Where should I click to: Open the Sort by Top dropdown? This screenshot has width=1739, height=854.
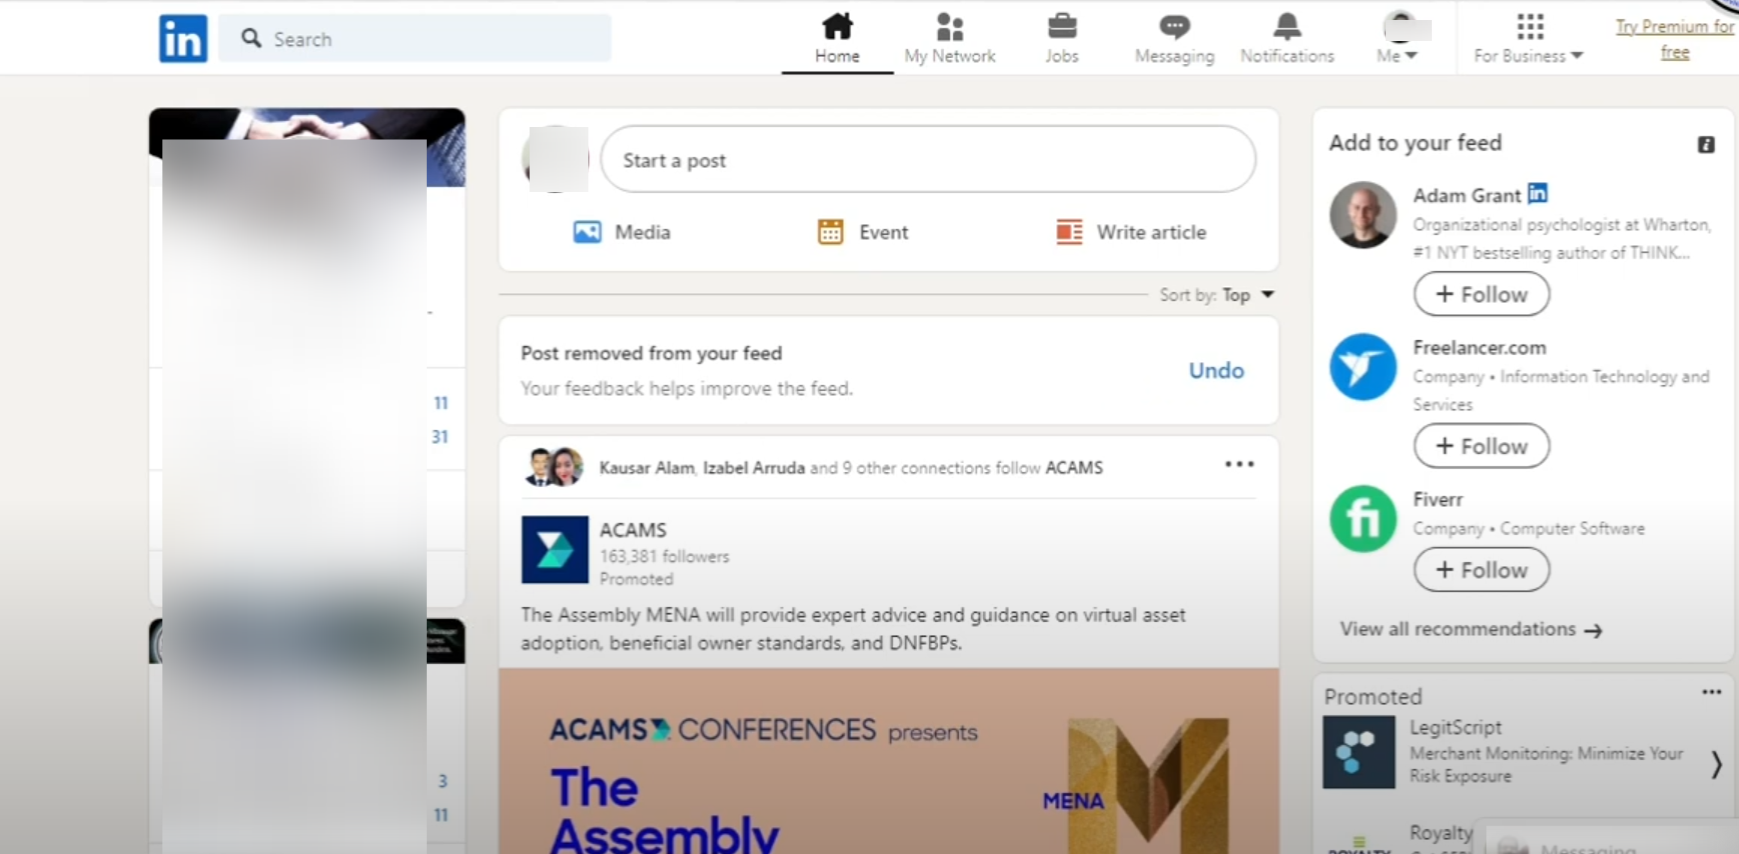click(x=1217, y=295)
